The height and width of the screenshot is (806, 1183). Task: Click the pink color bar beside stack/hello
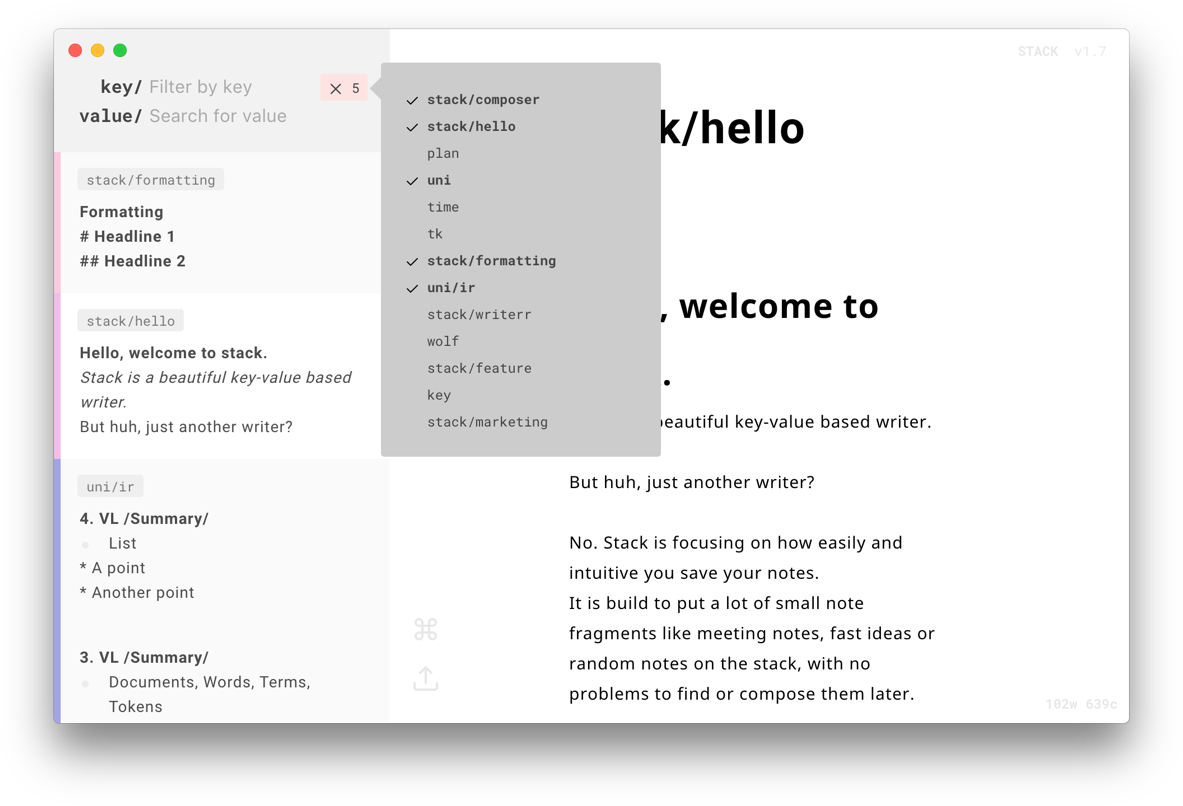[57, 375]
